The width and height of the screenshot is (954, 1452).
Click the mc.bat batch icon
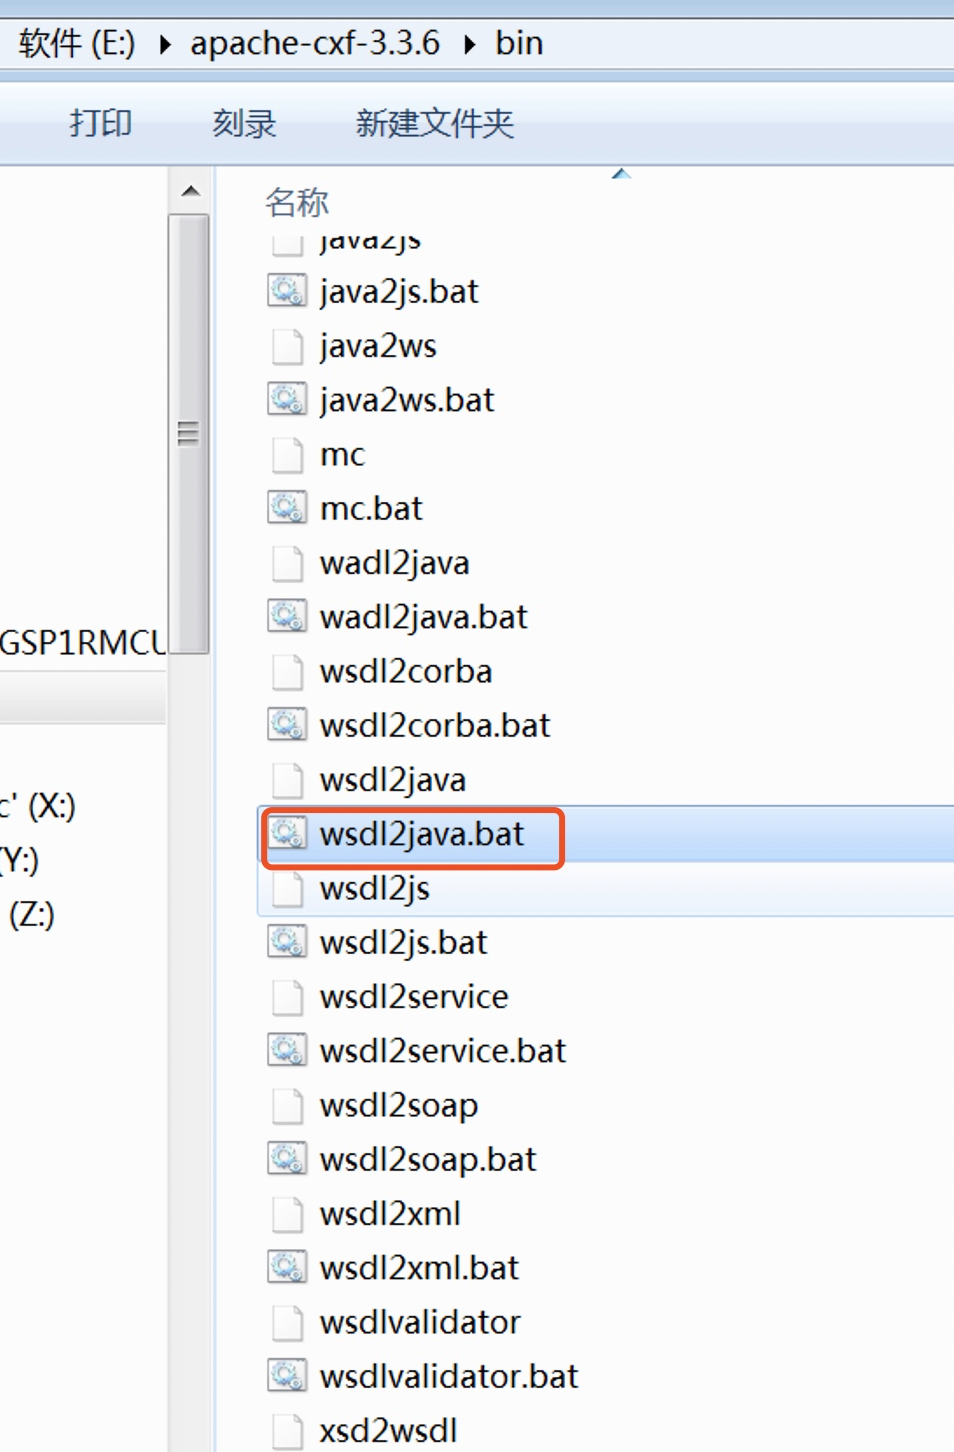(x=287, y=508)
